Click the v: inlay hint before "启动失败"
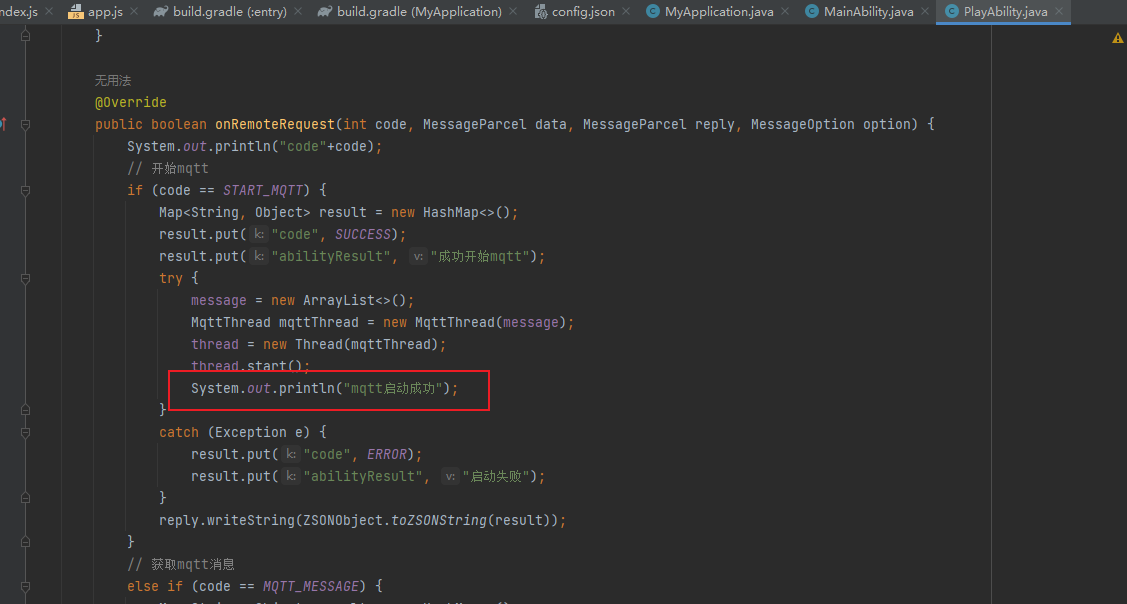This screenshot has width=1127, height=604. tap(450, 476)
